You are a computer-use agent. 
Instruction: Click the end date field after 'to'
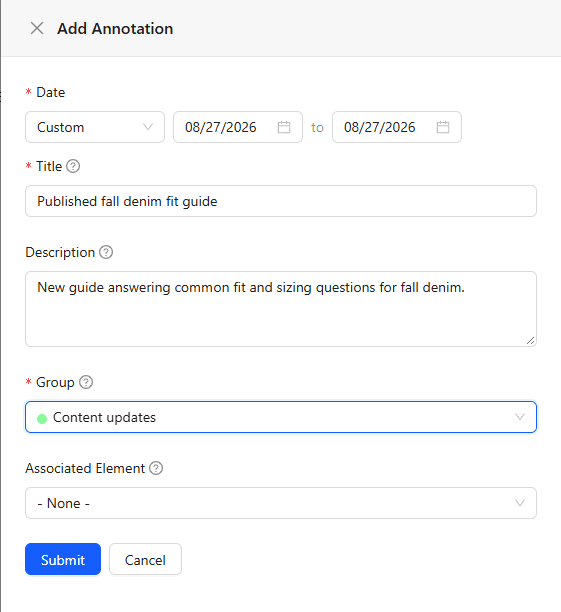coord(397,127)
